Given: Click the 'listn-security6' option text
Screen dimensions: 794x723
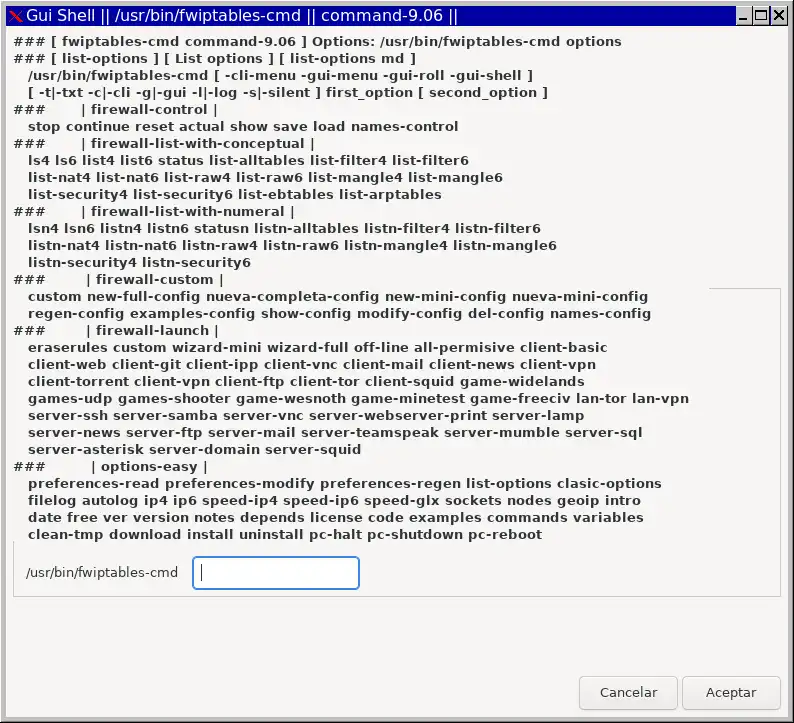Looking at the screenshot, I should tap(196, 263).
